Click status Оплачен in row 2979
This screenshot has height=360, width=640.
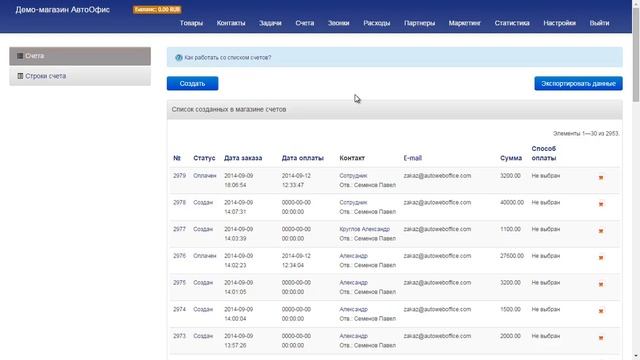(204, 176)
